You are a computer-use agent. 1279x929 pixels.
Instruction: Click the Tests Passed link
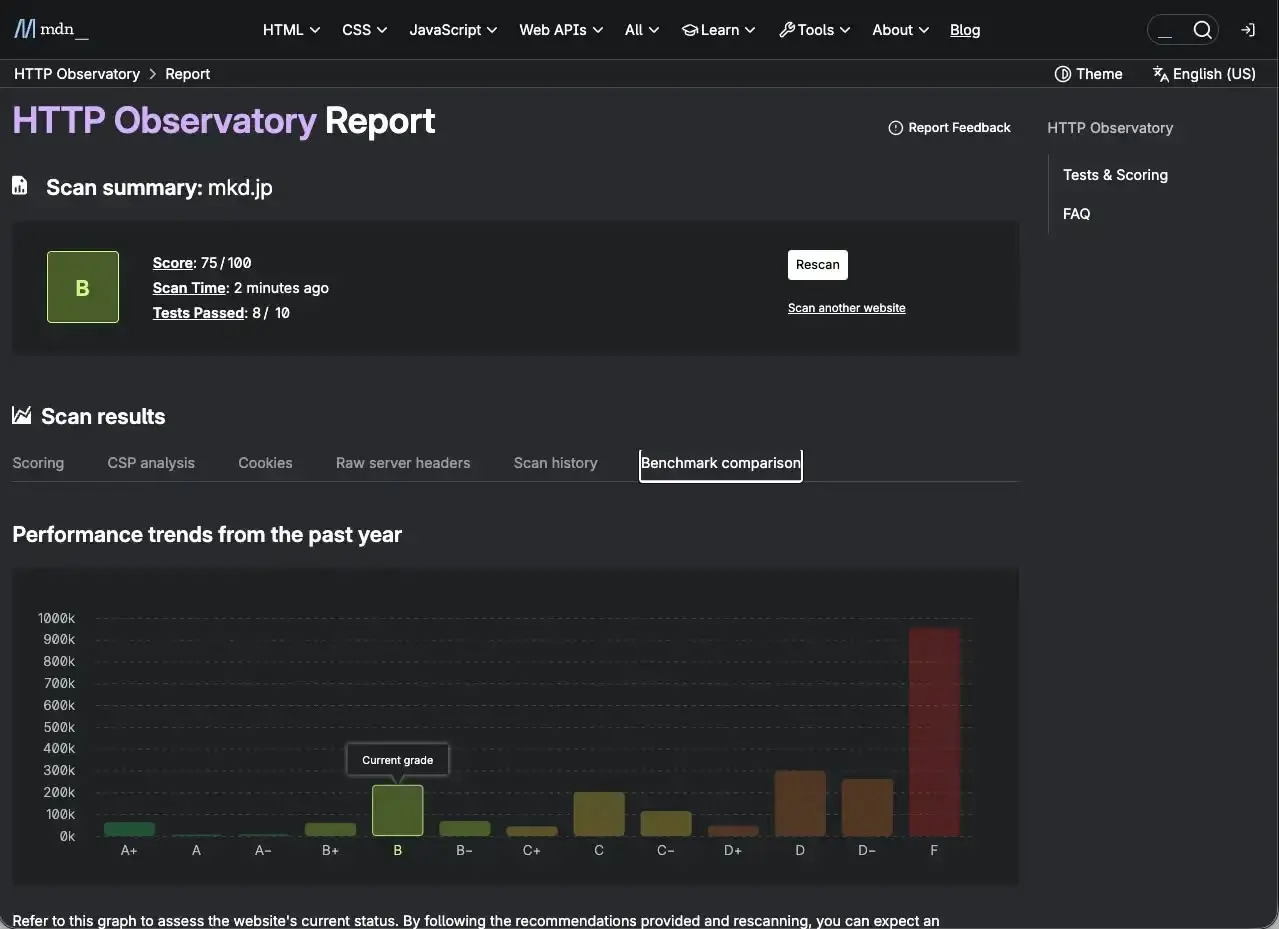[x=199, y=313]
